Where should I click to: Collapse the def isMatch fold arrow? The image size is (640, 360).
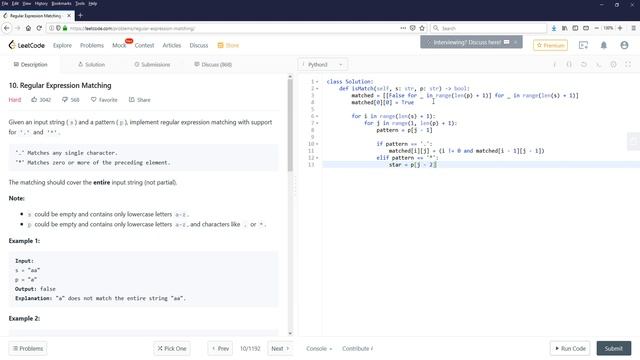(x=317, y=89)
